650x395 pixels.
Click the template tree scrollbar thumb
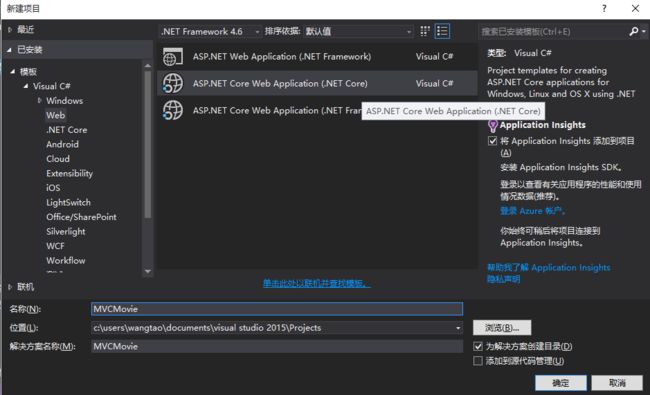[148, 144]
